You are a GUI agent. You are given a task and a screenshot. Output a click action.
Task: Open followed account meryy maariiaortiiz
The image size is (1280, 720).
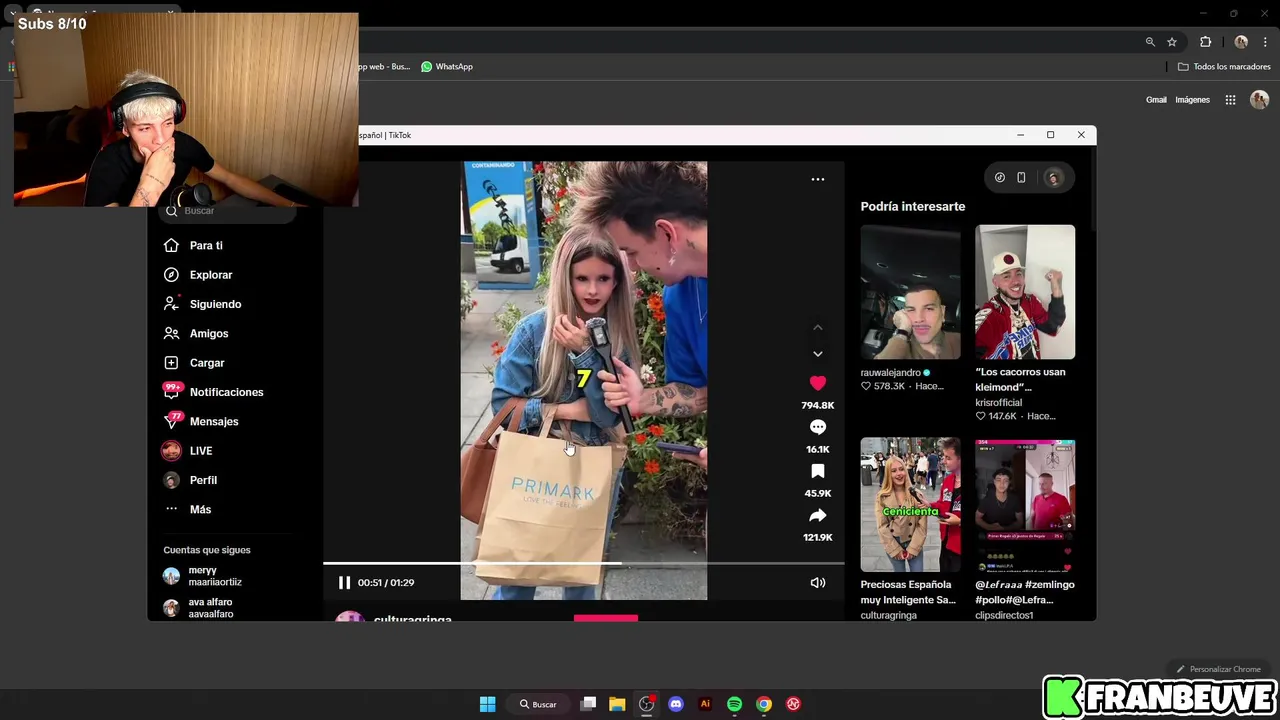[x=215, y=576]
